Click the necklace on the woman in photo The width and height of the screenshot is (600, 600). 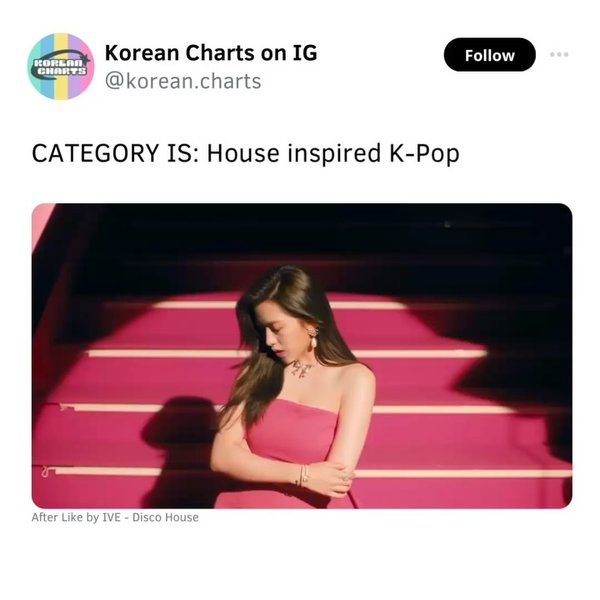[302, 368]
